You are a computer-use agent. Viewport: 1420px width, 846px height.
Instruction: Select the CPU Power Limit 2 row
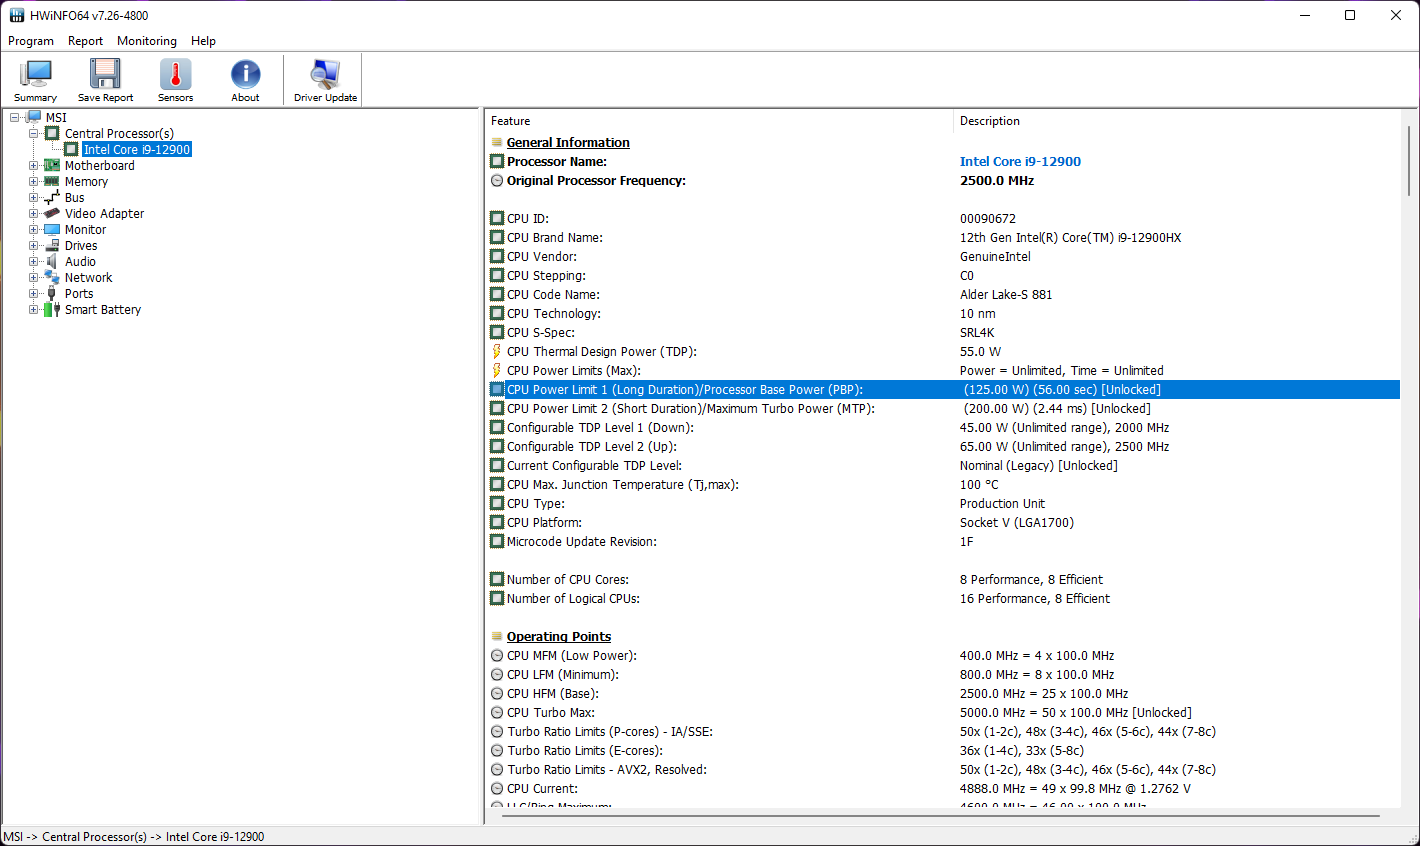(x=690, y=409)
